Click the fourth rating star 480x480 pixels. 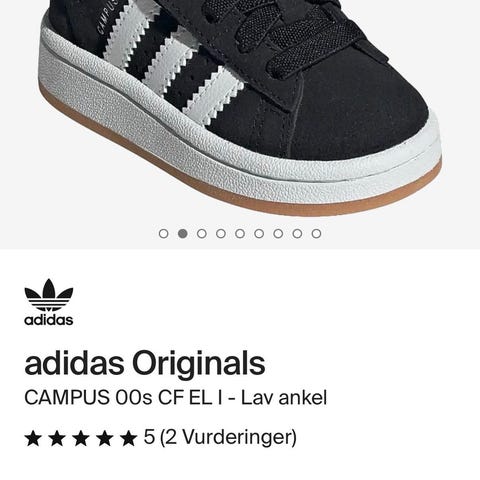pyautogui.click(x=105, y=438)
